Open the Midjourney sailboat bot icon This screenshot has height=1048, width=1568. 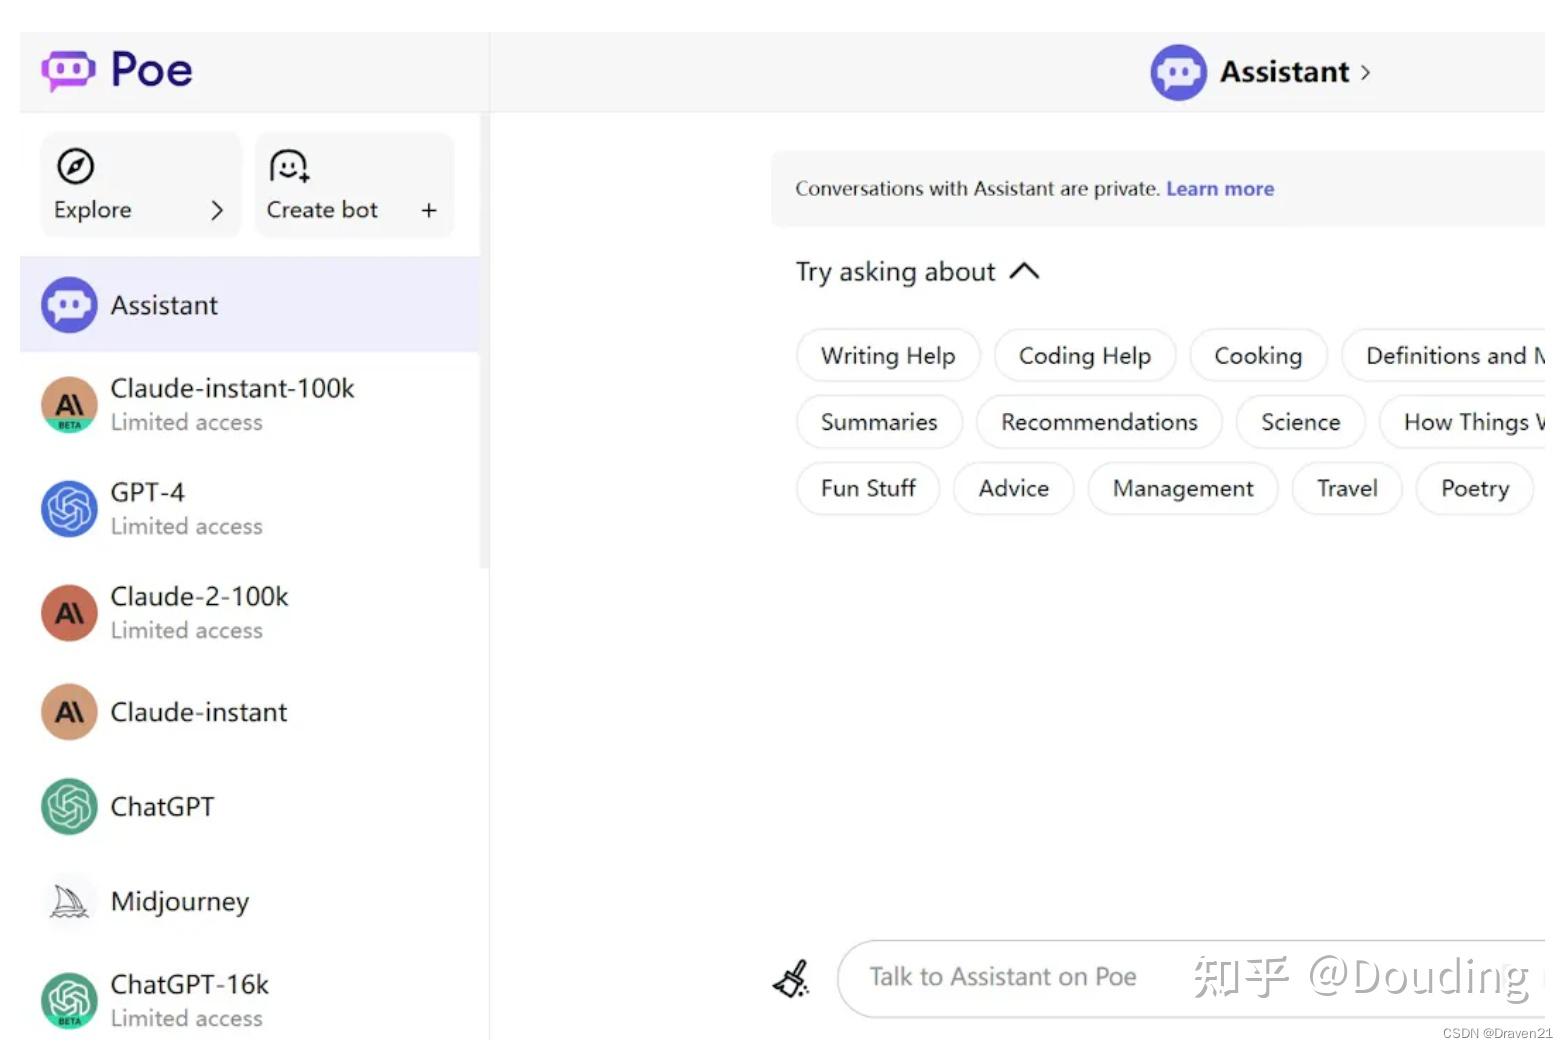click(69, 901)
